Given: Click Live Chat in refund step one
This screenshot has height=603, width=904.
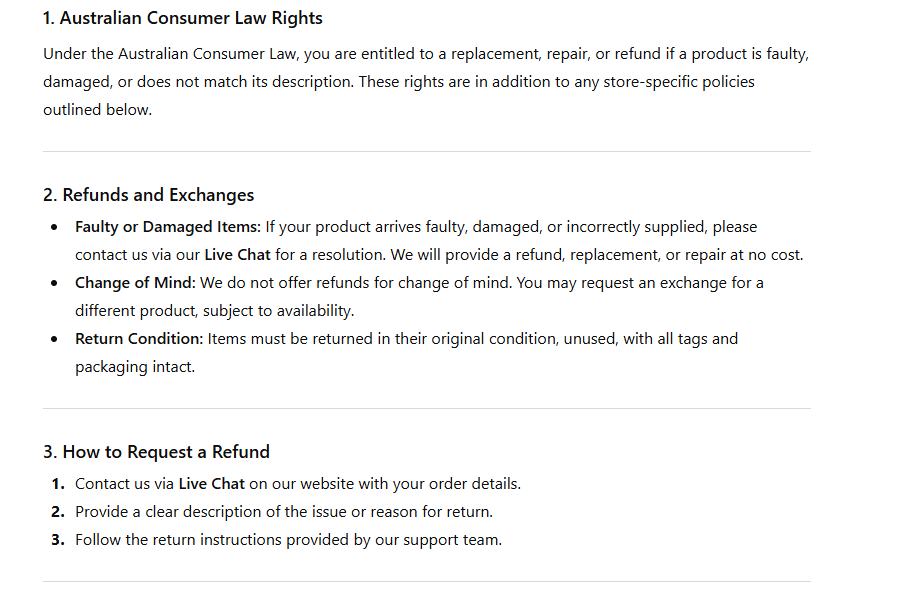Looking at the screenshot, I should pos(211,484).
